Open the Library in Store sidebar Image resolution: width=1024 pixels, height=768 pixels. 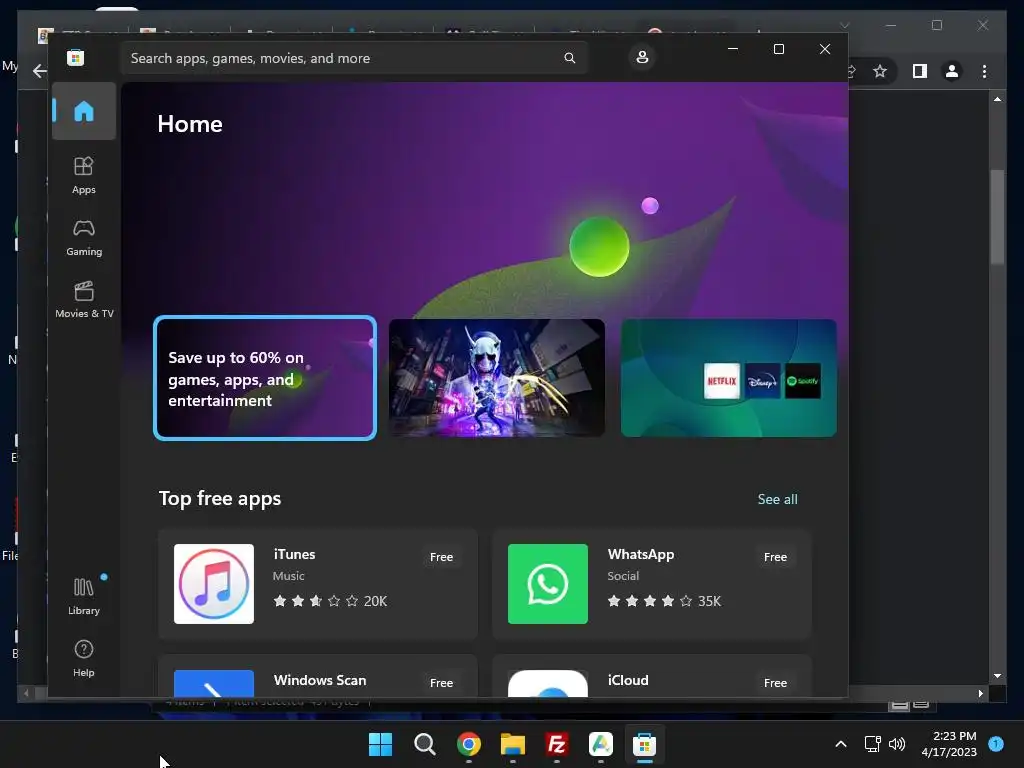[x=84, y=596]
